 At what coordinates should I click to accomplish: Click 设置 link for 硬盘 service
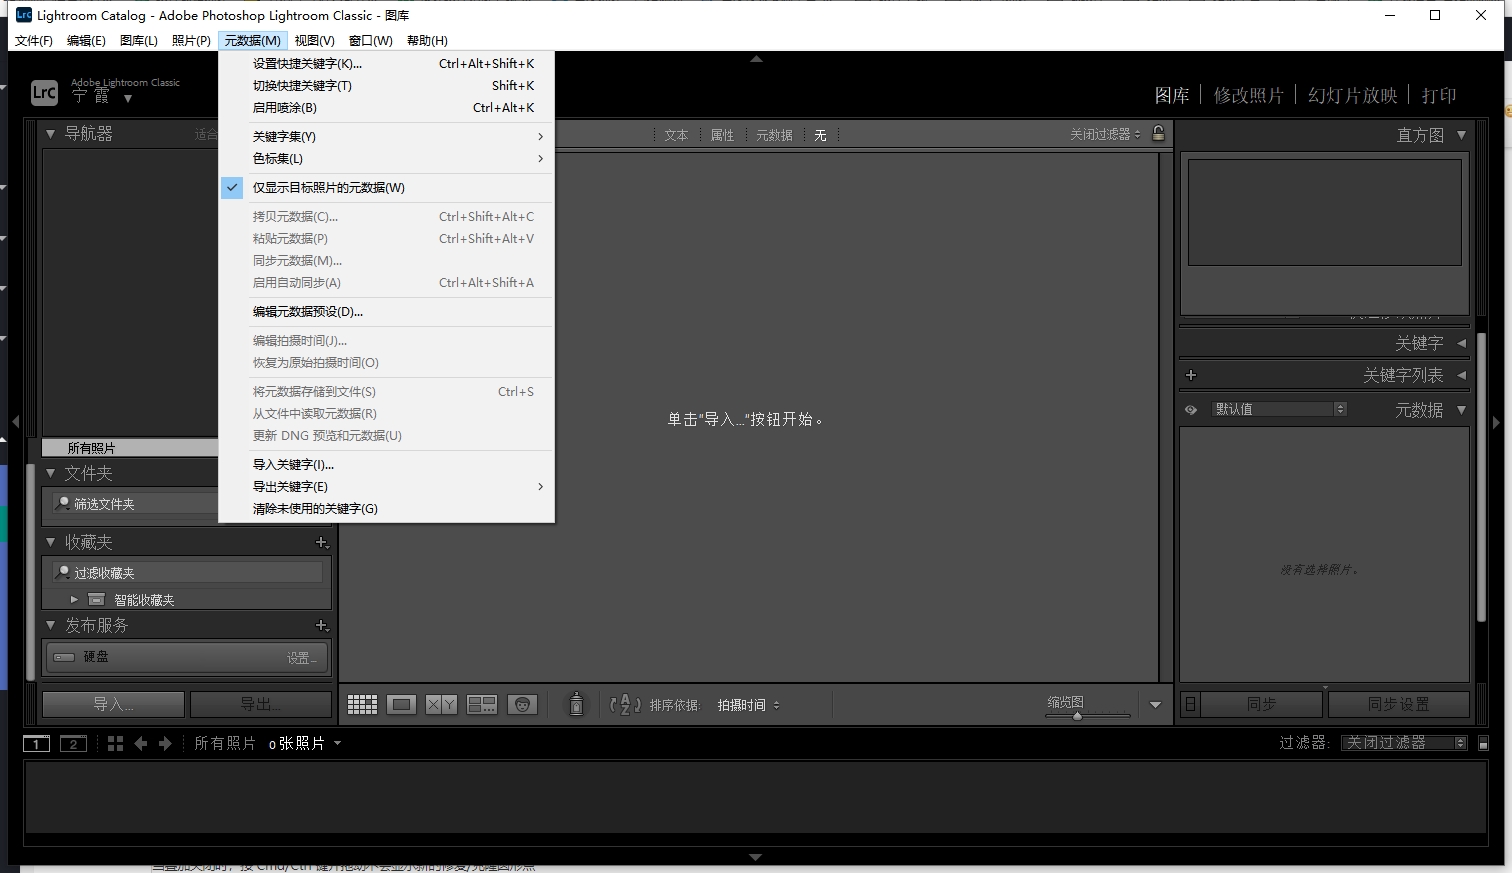301,658
